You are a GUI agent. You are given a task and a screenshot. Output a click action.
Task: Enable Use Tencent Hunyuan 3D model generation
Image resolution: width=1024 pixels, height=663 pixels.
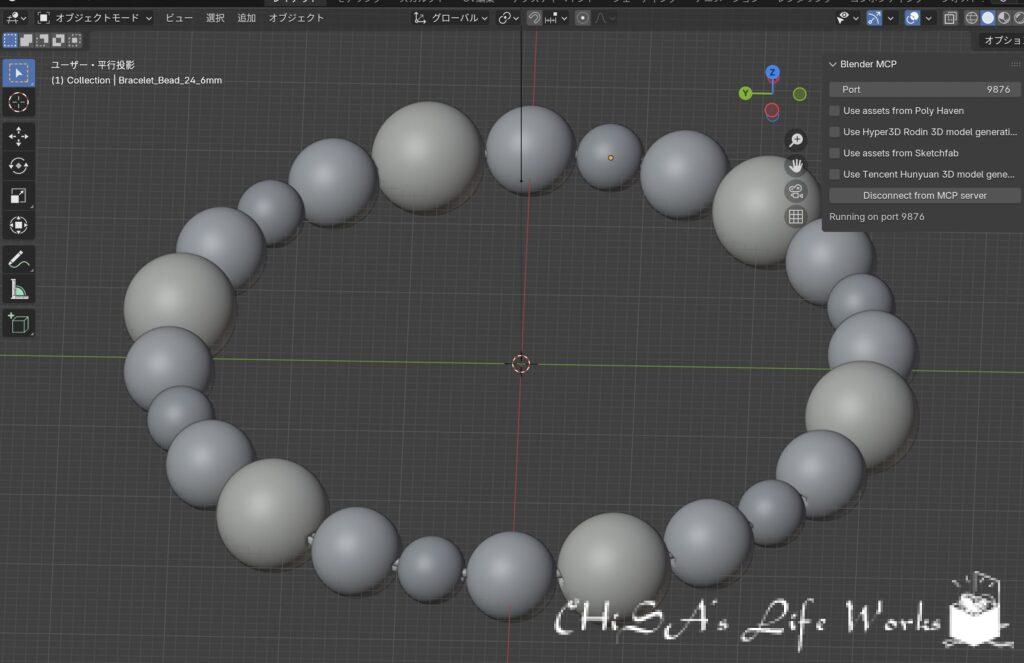pos(834,174)
